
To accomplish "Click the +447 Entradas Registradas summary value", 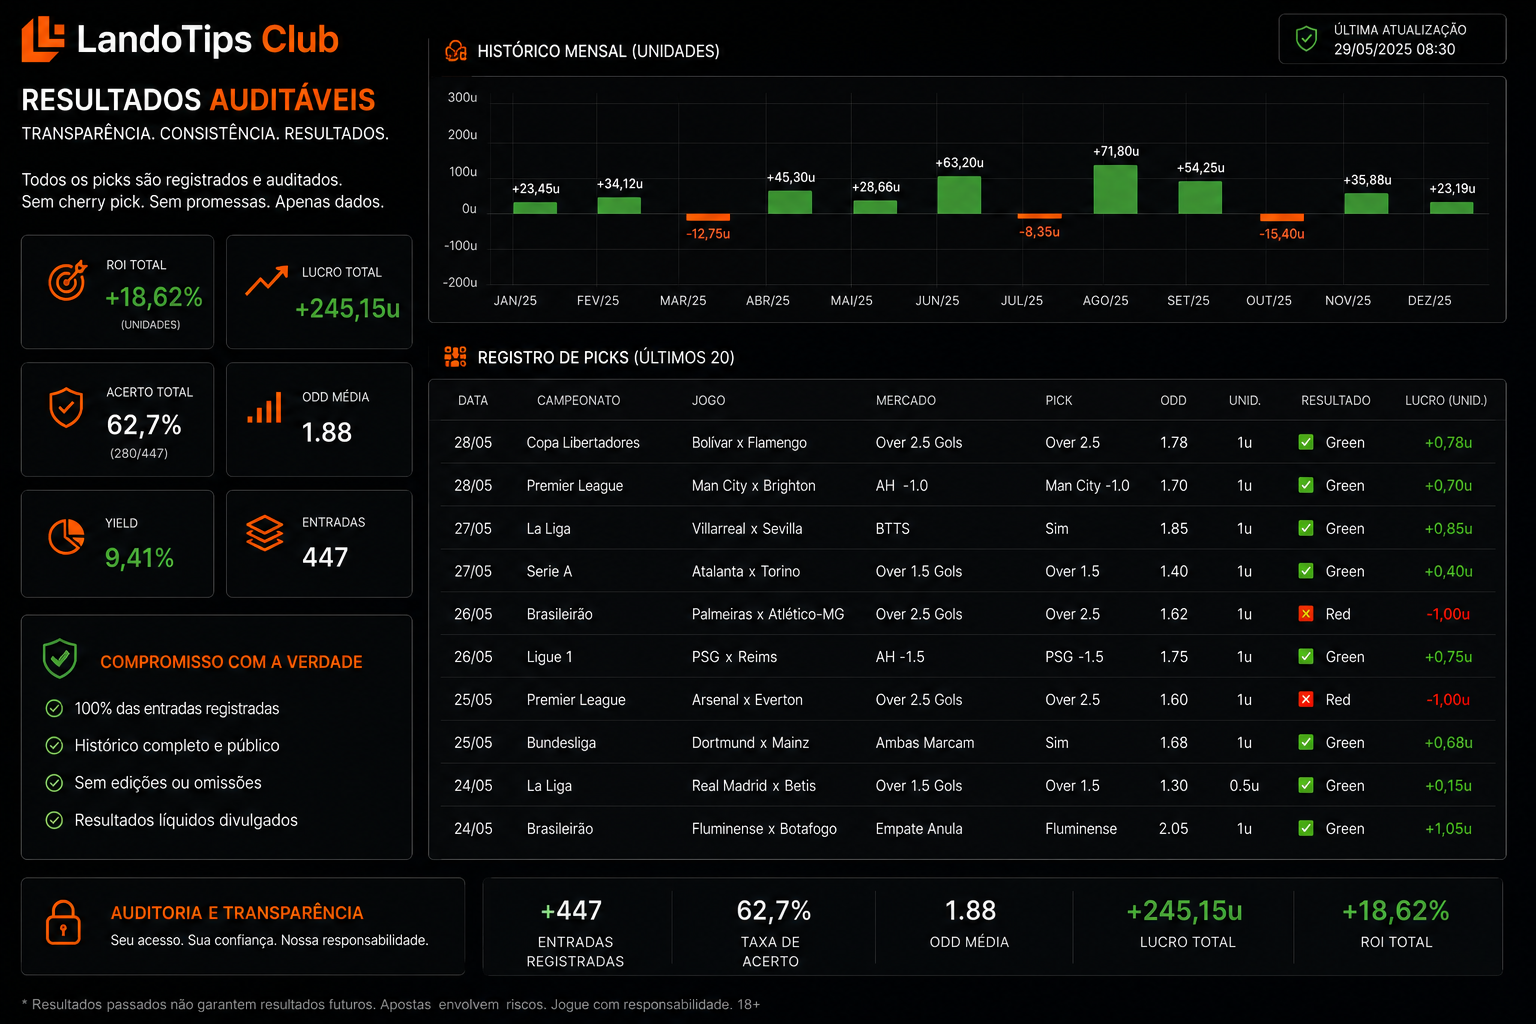I will click(x=571, y=910).
